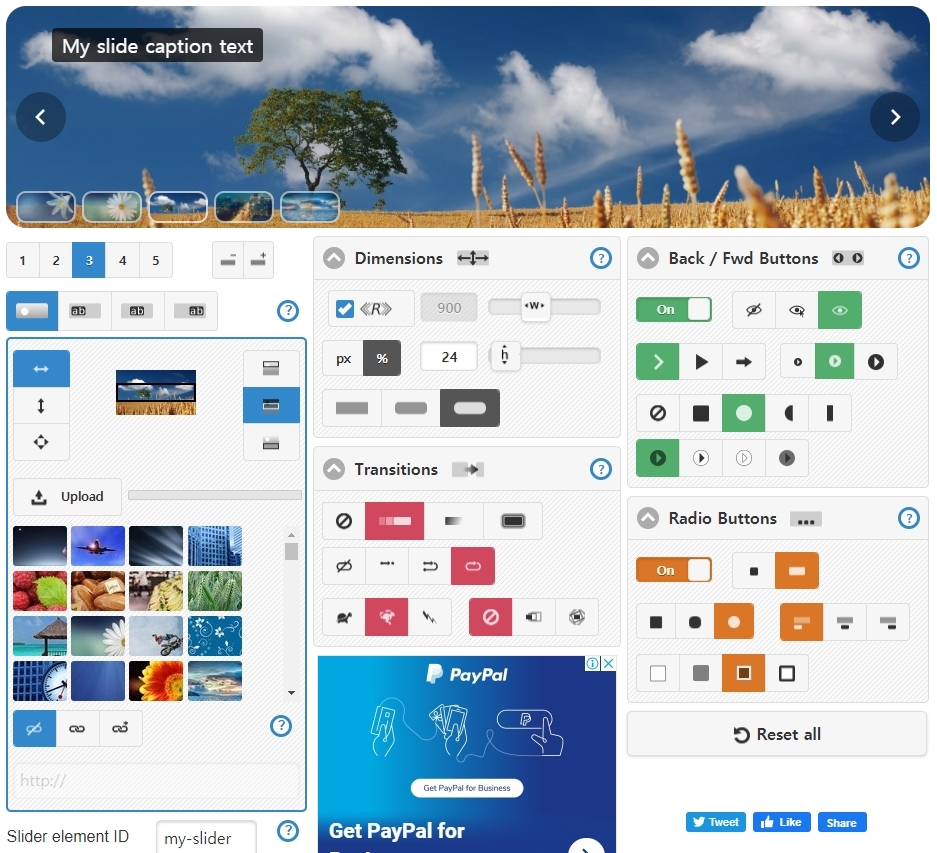Collapse the Transitions panel

334,469
